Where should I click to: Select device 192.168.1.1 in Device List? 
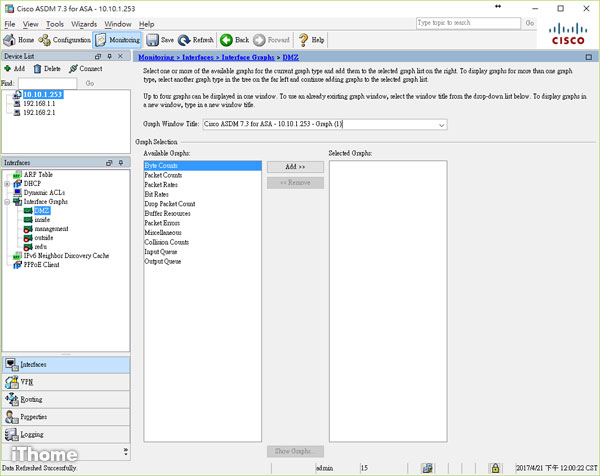tap(39, 104)
